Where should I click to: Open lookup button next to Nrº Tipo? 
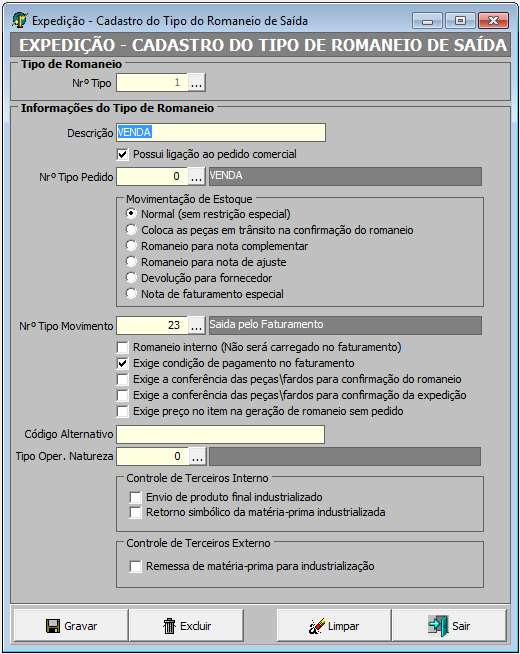196,83
